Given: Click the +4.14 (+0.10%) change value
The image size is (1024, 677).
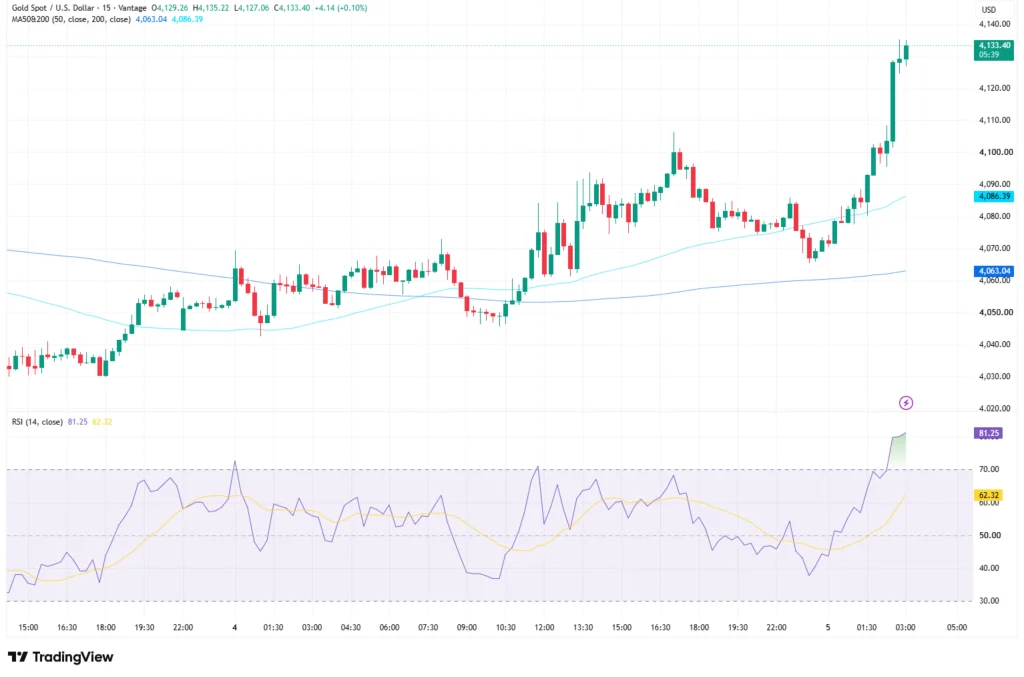Looking at the screenshot, I should coord(340,8).
